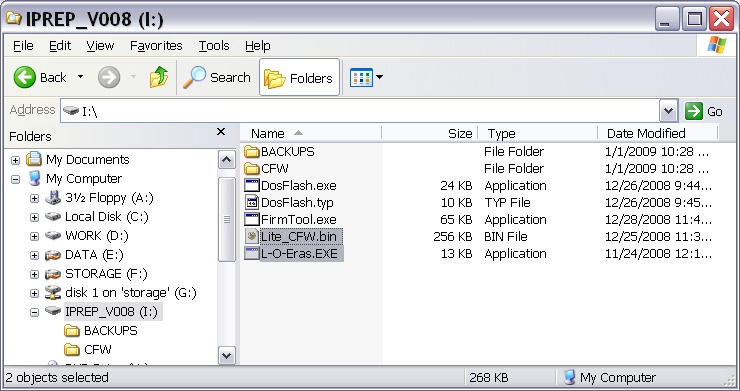
Task: Close the Folders pane
Action: [221, 132]
